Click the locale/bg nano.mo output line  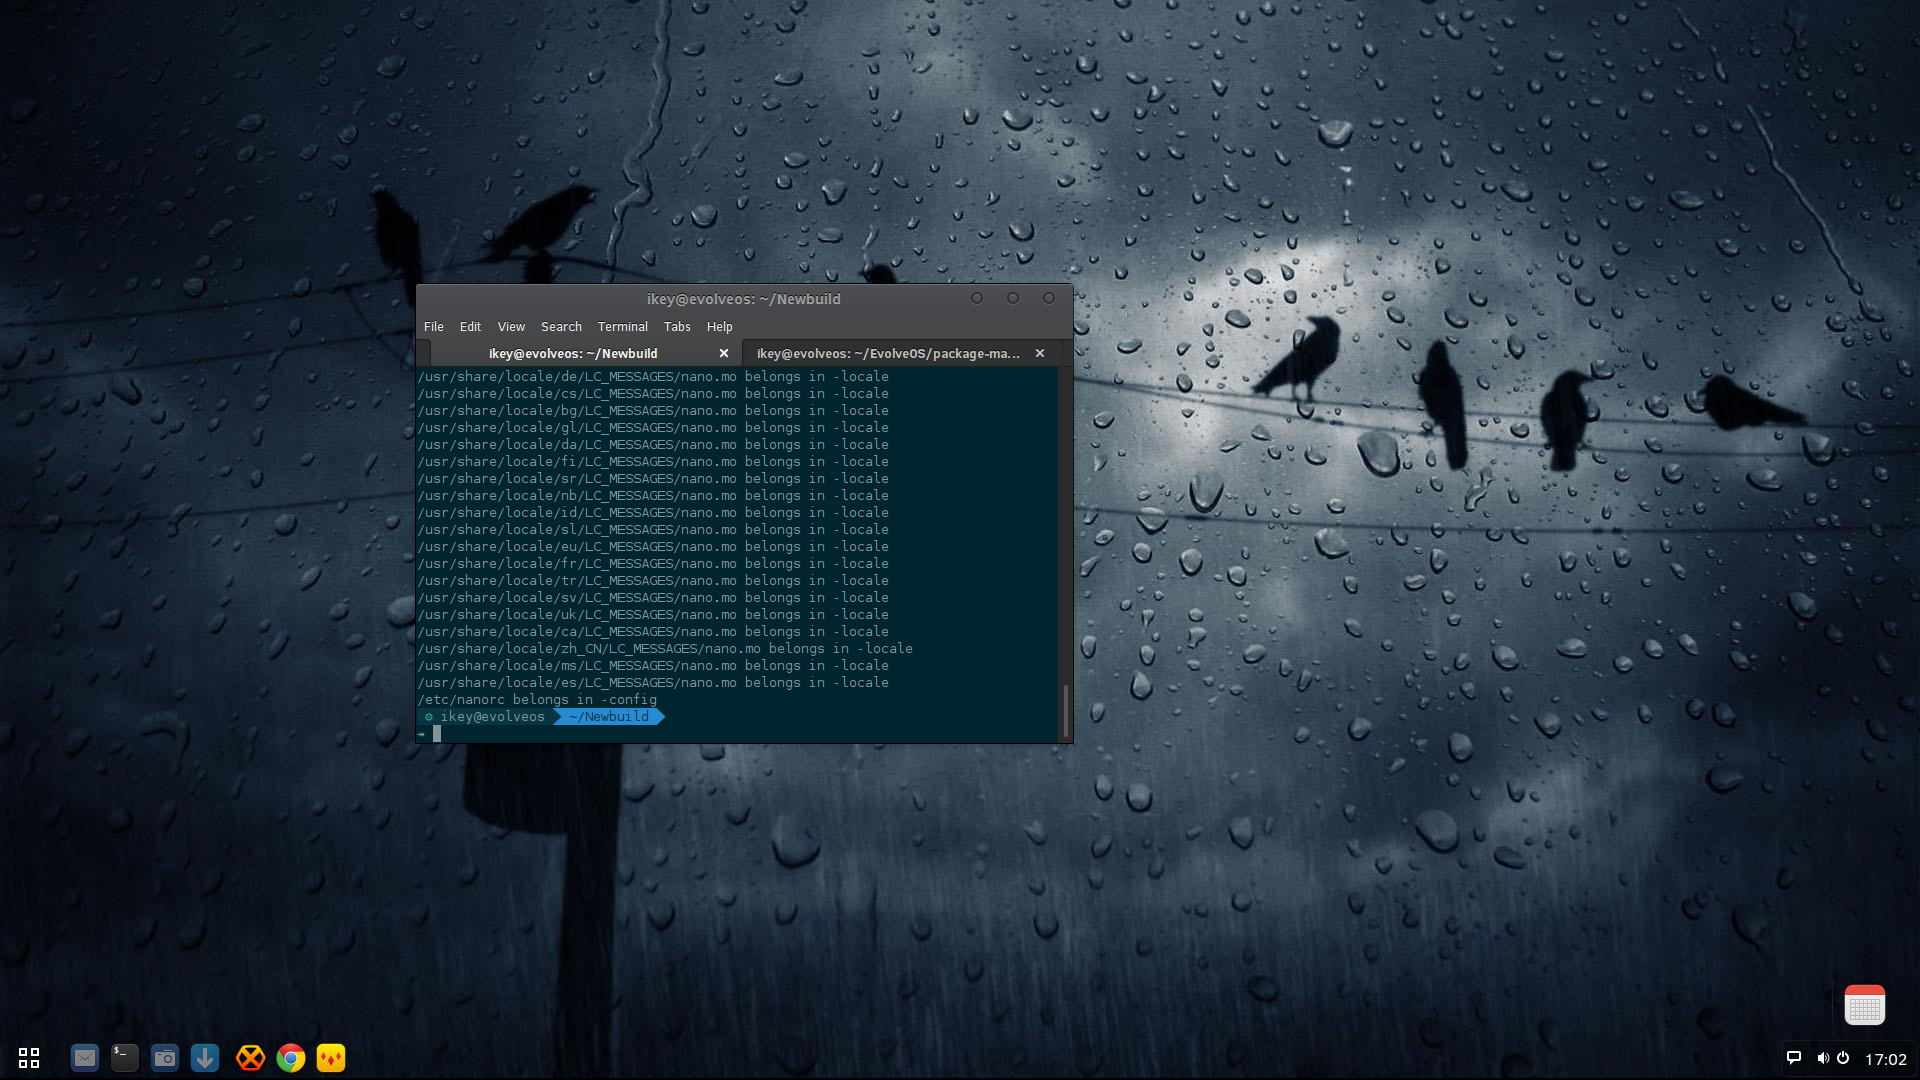click(653, 411)
